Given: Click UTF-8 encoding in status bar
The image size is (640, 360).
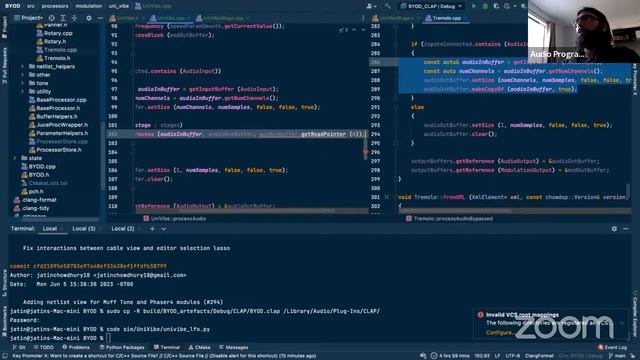Looking at the screenshot, I should 513,356.
